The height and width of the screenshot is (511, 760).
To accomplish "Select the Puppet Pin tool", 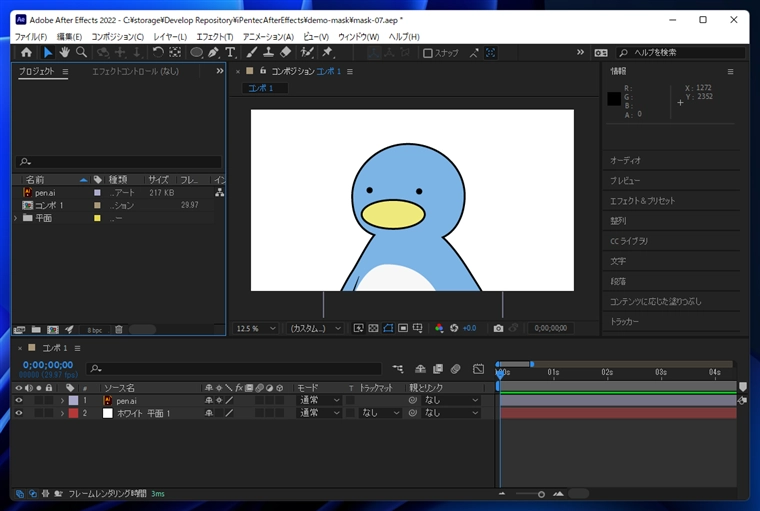I will pos(327,52).
